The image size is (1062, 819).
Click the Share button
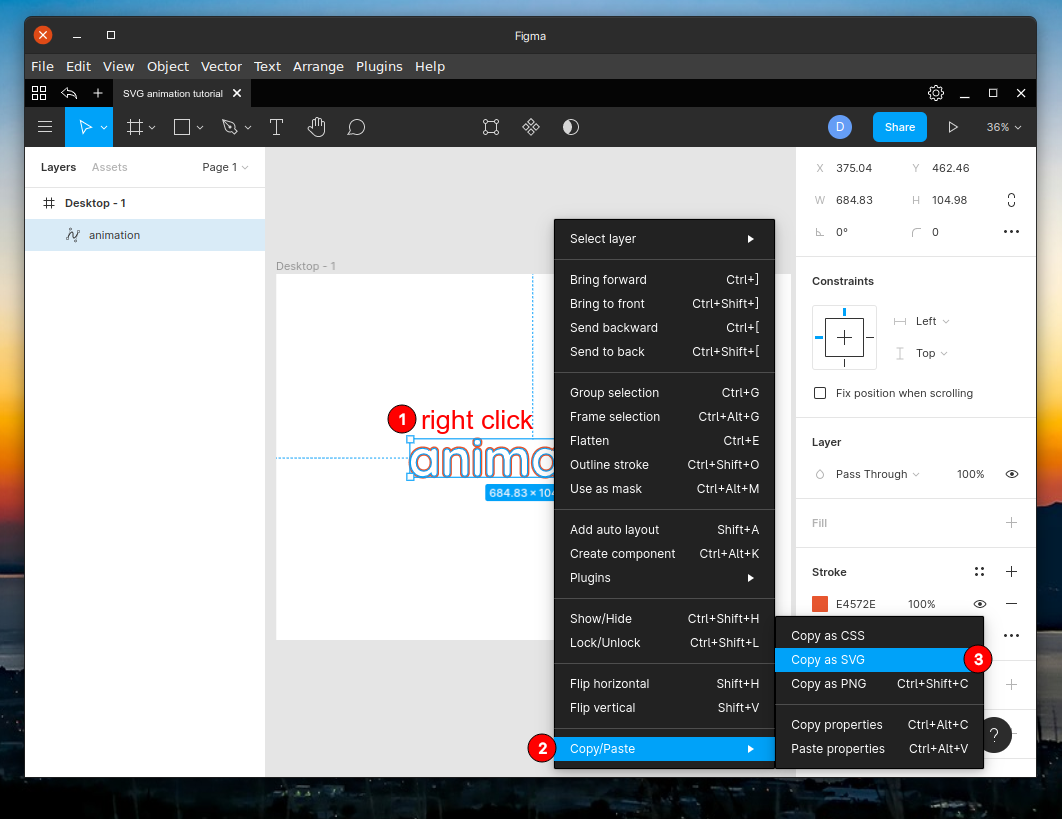pos(899,127)
